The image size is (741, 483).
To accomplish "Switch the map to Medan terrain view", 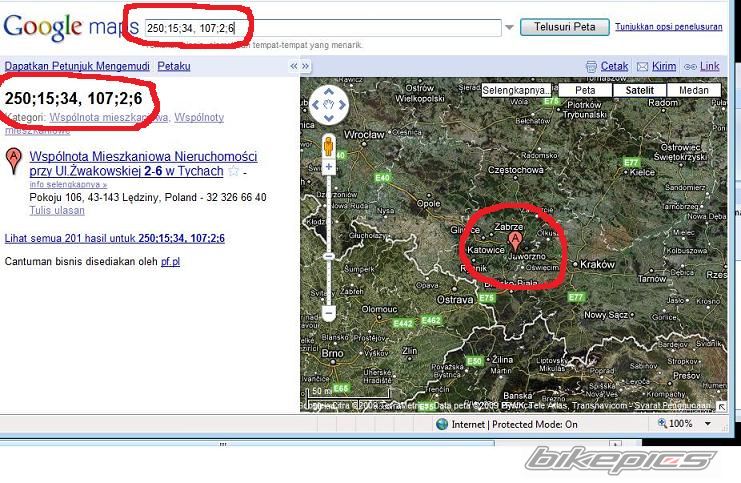I will (x=694, y=90).
